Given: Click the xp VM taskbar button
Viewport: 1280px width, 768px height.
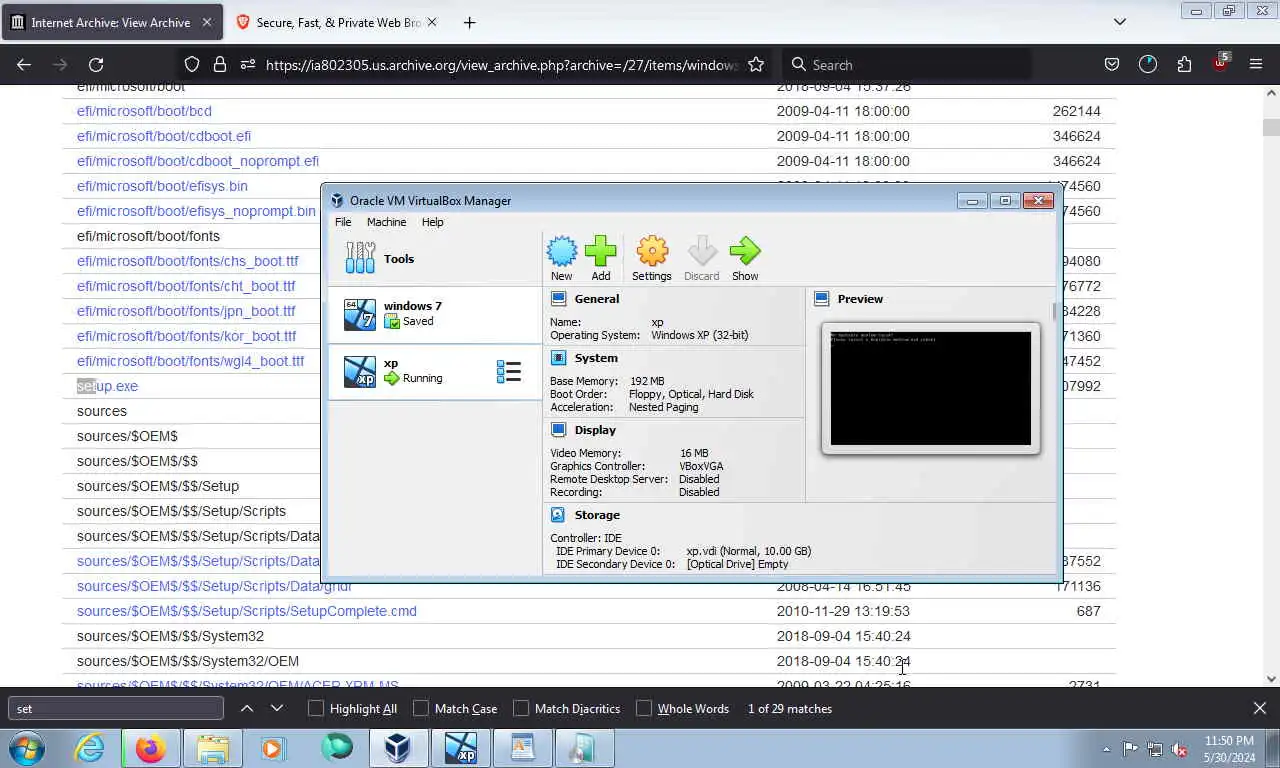Looking at the screenshot, I should tap(460, 748).
